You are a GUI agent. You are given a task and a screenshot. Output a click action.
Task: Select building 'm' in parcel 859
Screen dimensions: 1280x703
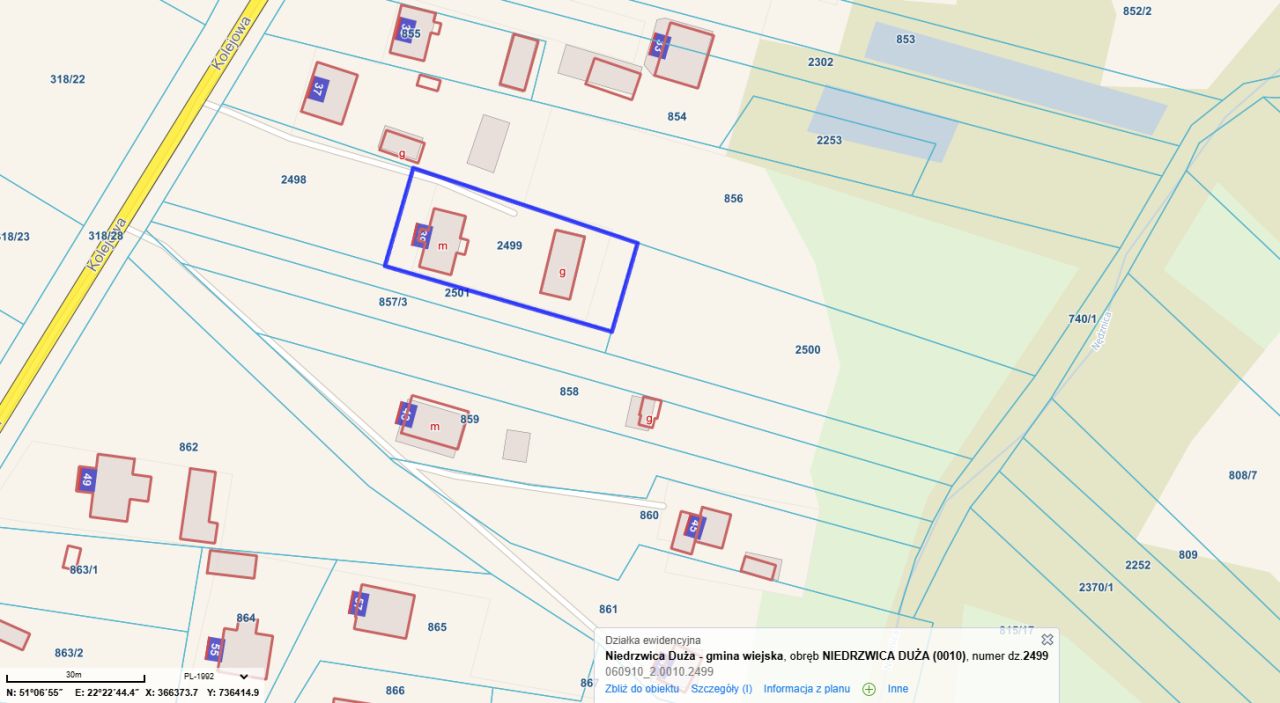434,424
